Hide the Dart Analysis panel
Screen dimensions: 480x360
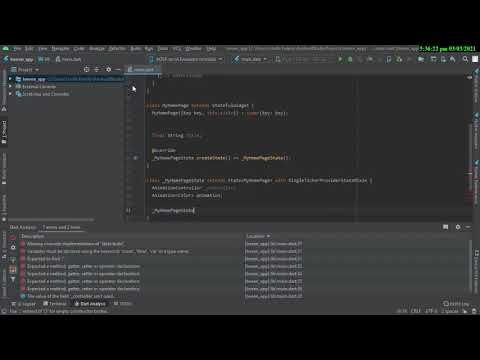tap(468, 227)
